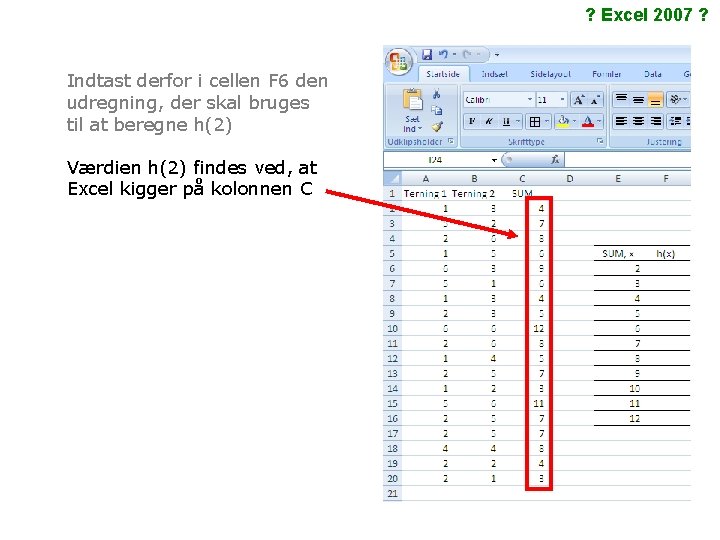The image size is (720, 540).
Task: Open the Formler ribbon tab
Action: tap(607, 74)
